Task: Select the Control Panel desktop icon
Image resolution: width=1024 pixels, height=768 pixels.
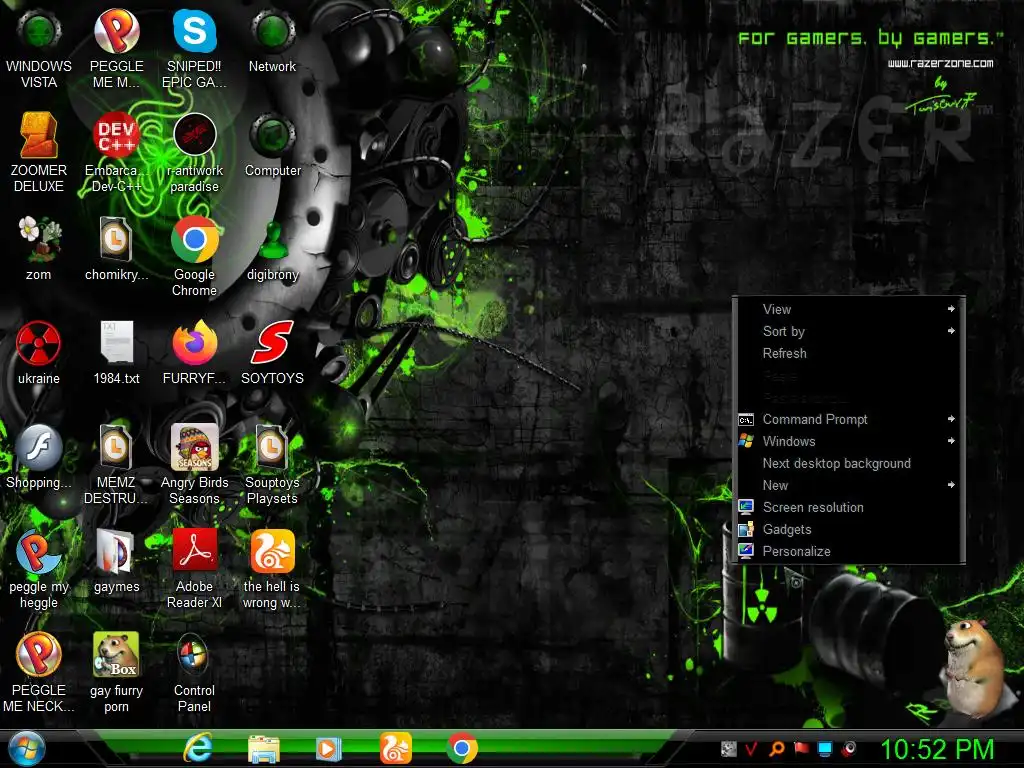Action: (194, 673)
